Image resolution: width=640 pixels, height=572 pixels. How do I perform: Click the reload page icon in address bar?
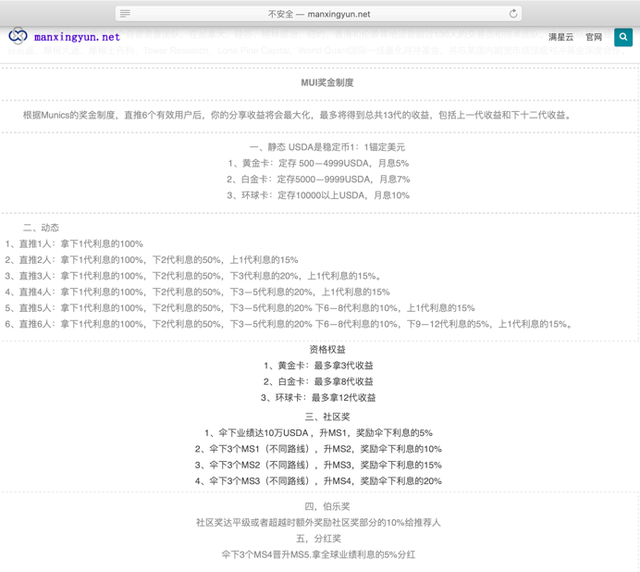point(514,14)
